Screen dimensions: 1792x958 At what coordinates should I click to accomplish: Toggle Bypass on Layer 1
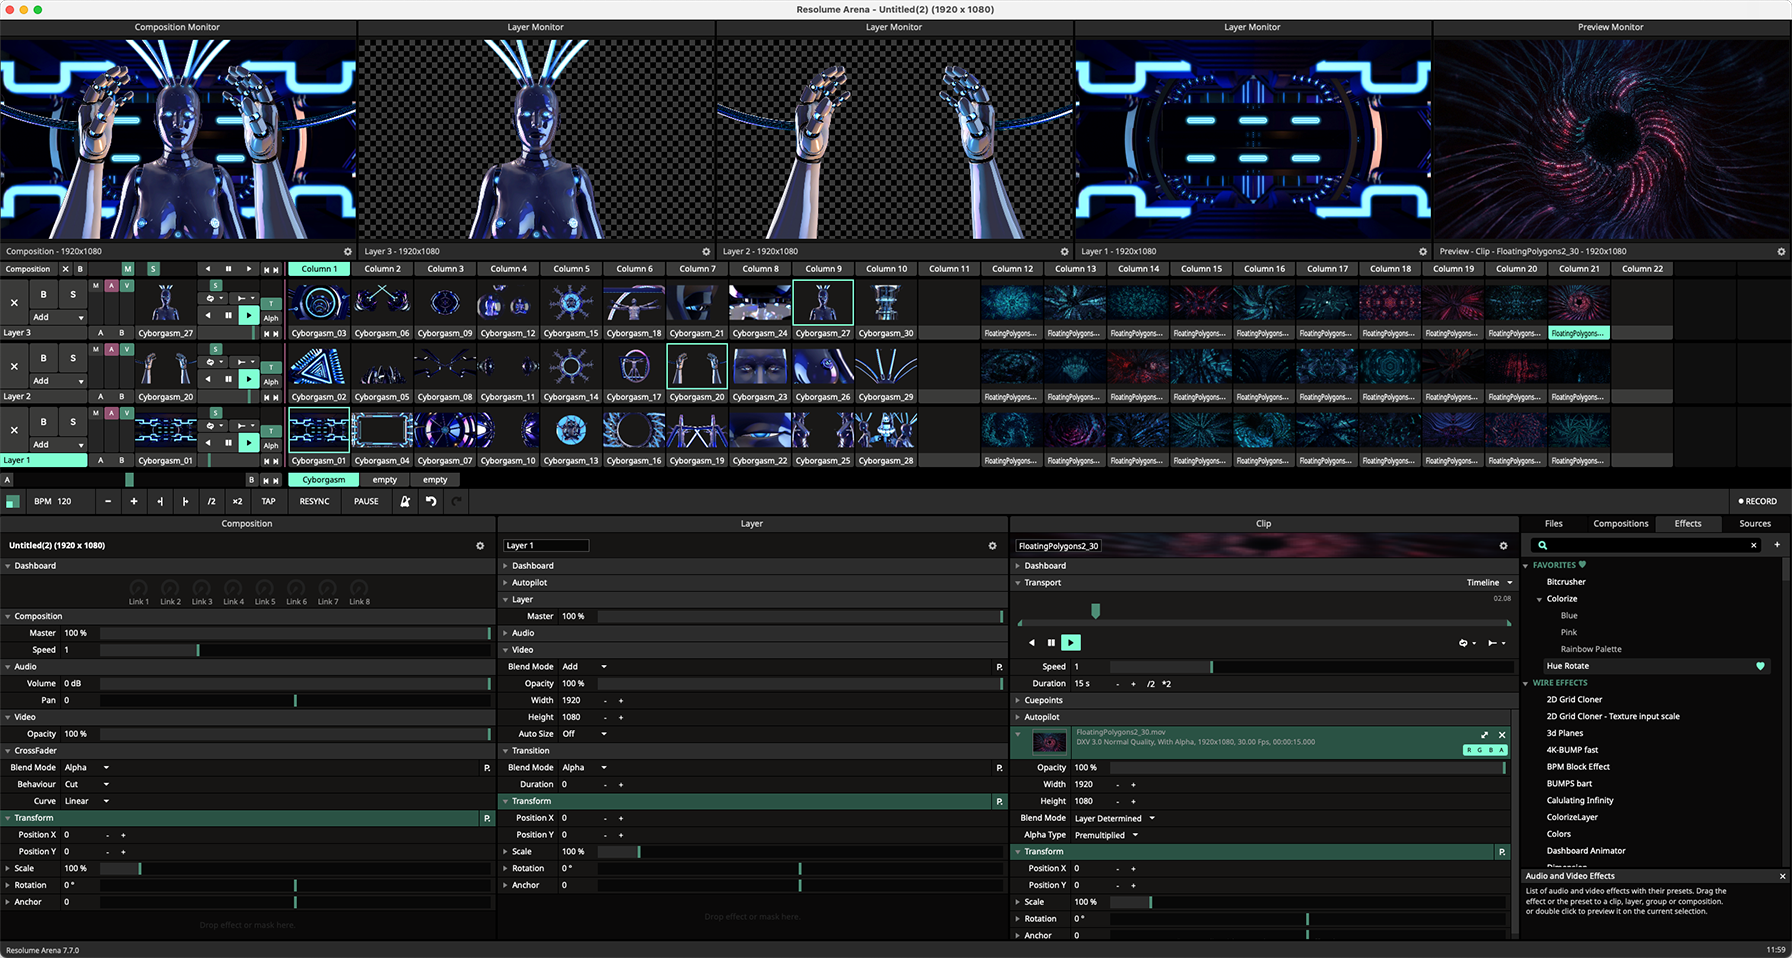[x=43, y=422]
